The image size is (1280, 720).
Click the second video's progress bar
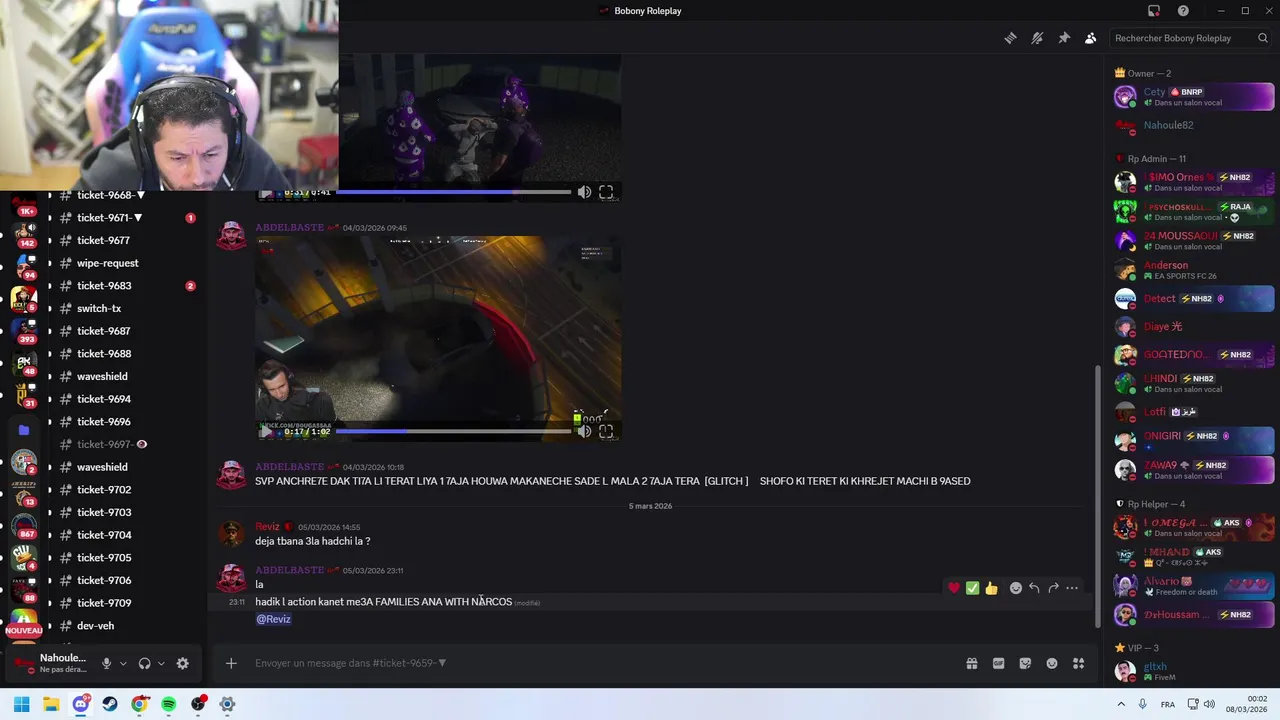452,432
